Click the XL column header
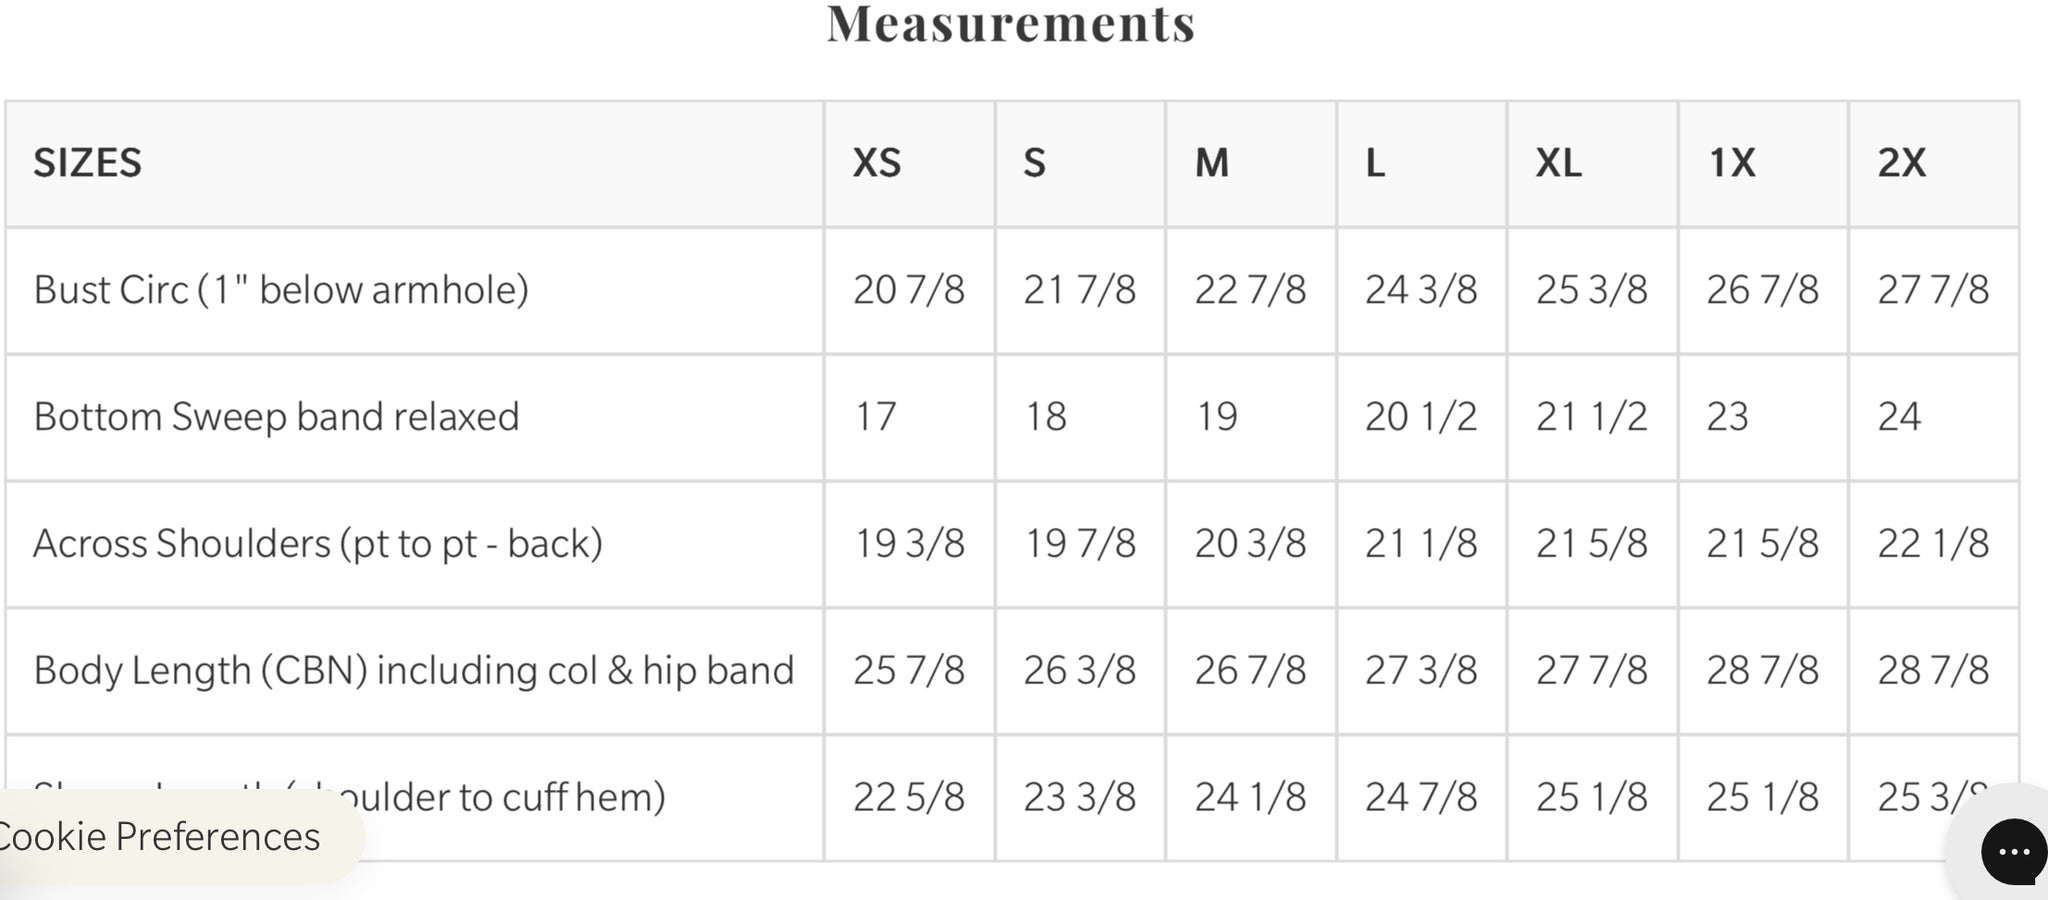The height and width of the screenshot is (900, 2048). 1559,163
